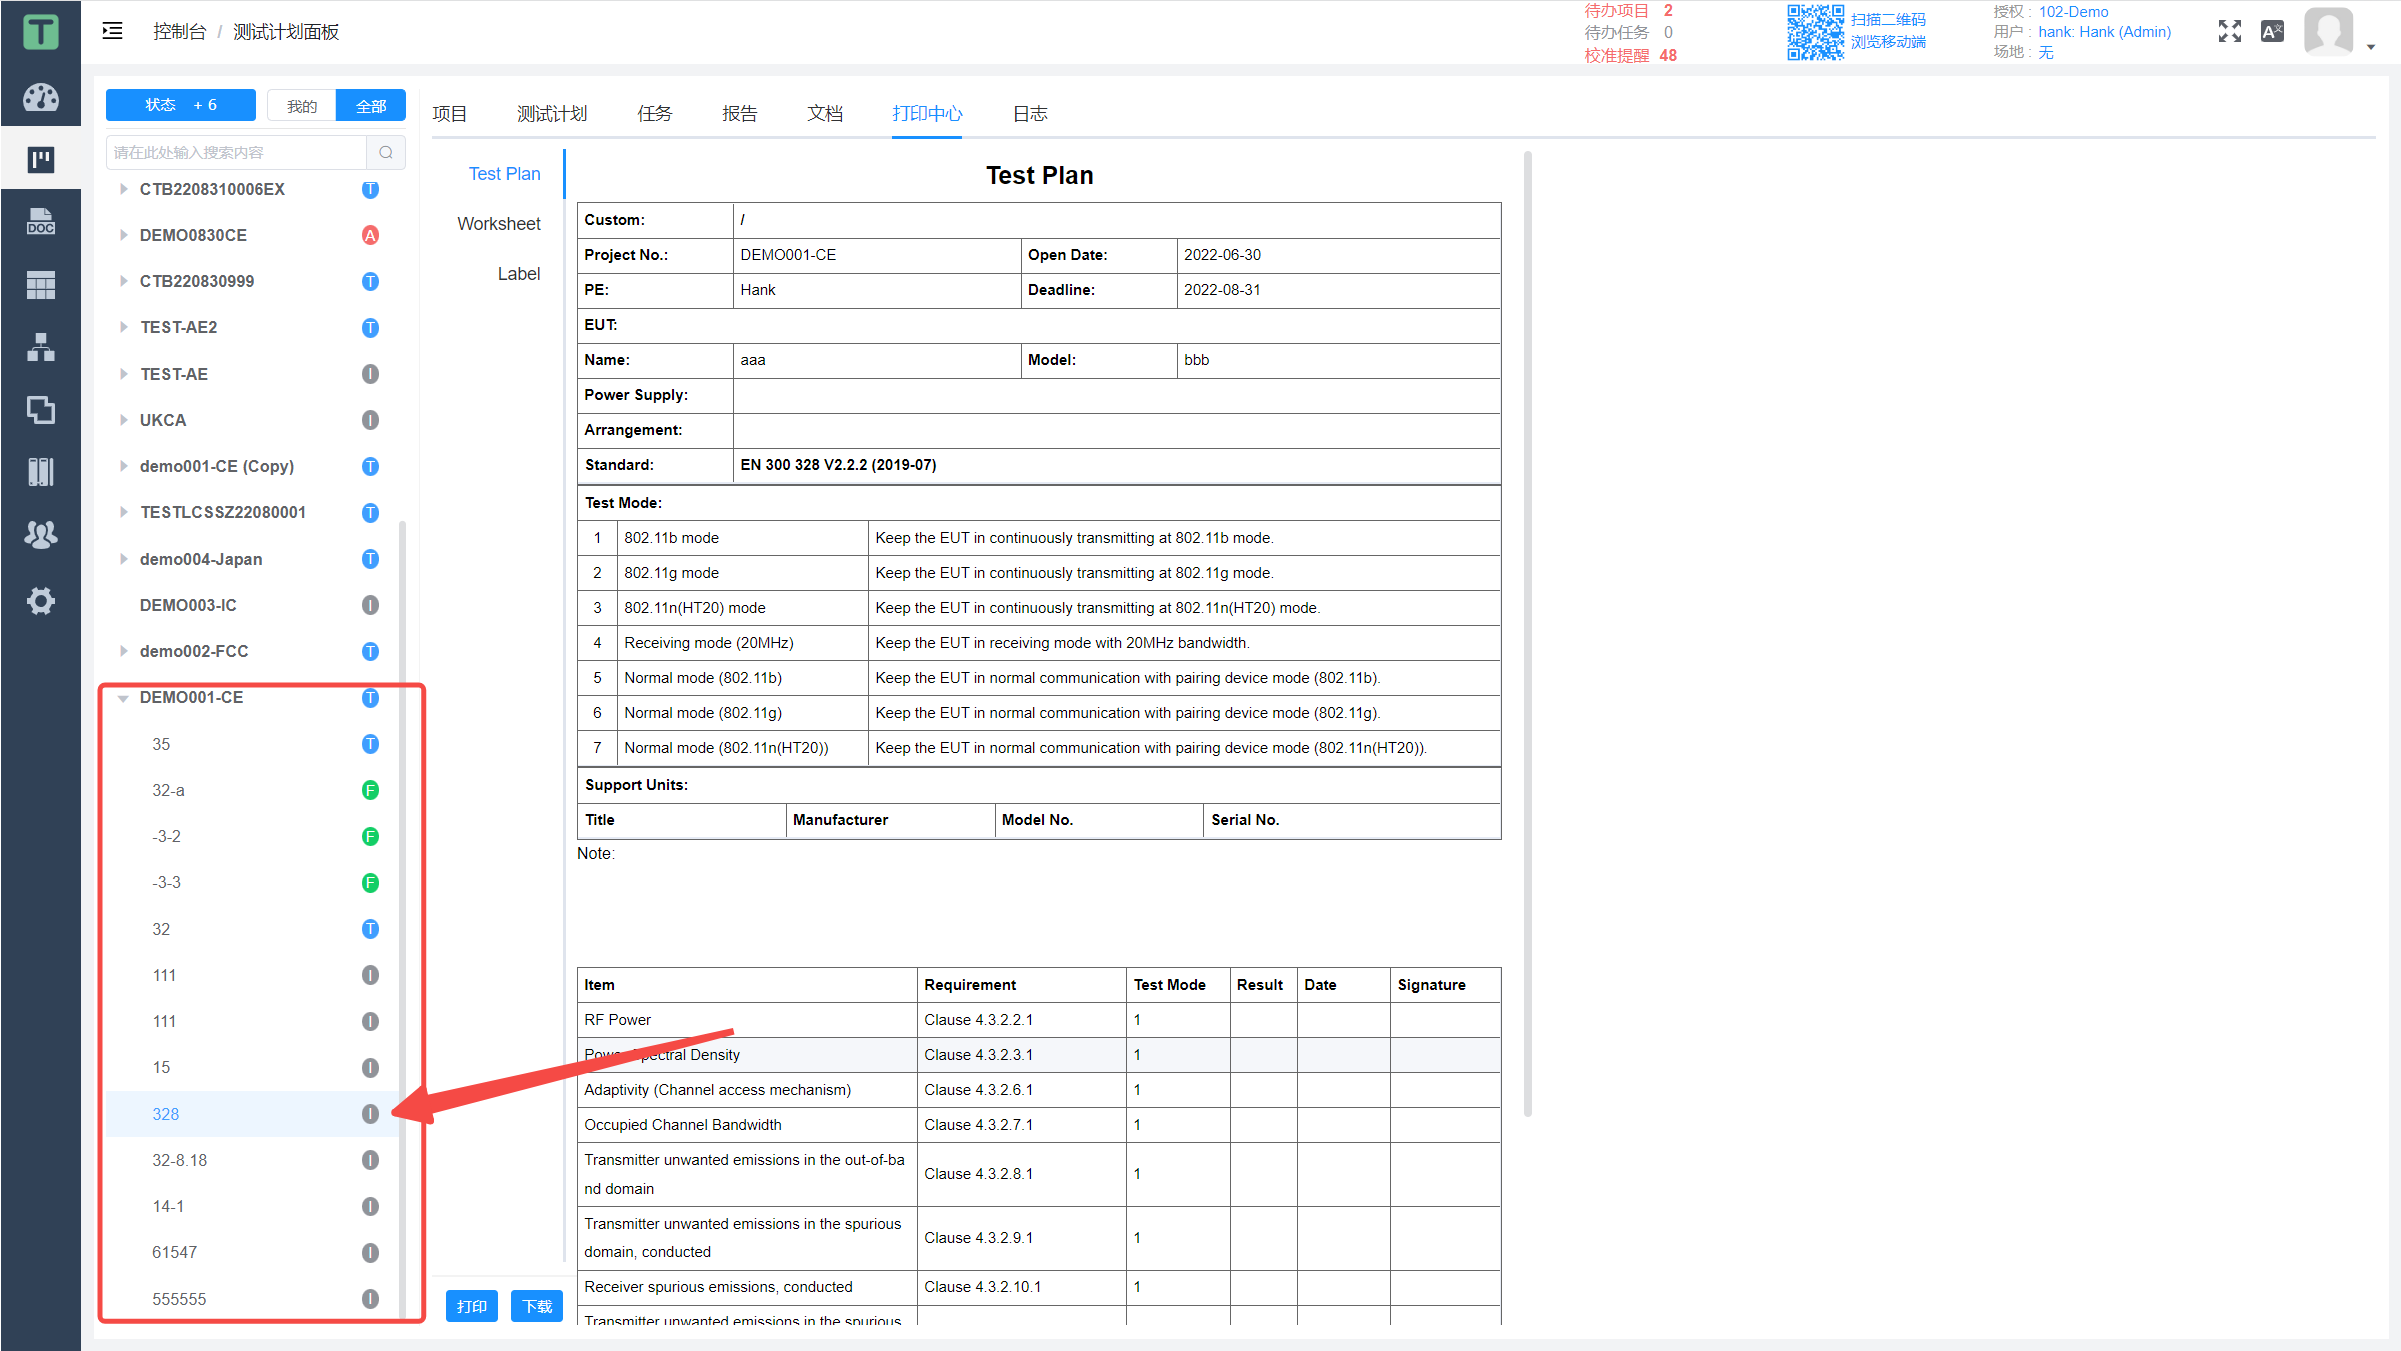This screenshot has width=2401, height=1351.
Task: Click the gray badge on UKCA
Action: click(370, 420)
